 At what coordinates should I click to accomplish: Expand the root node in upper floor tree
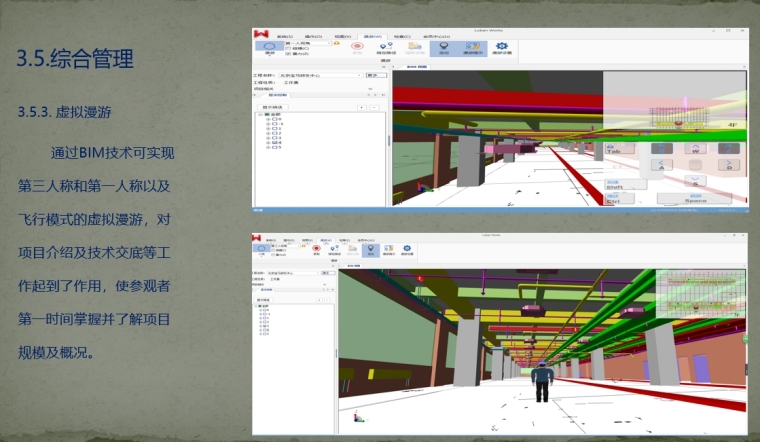(x=260, y=113)
